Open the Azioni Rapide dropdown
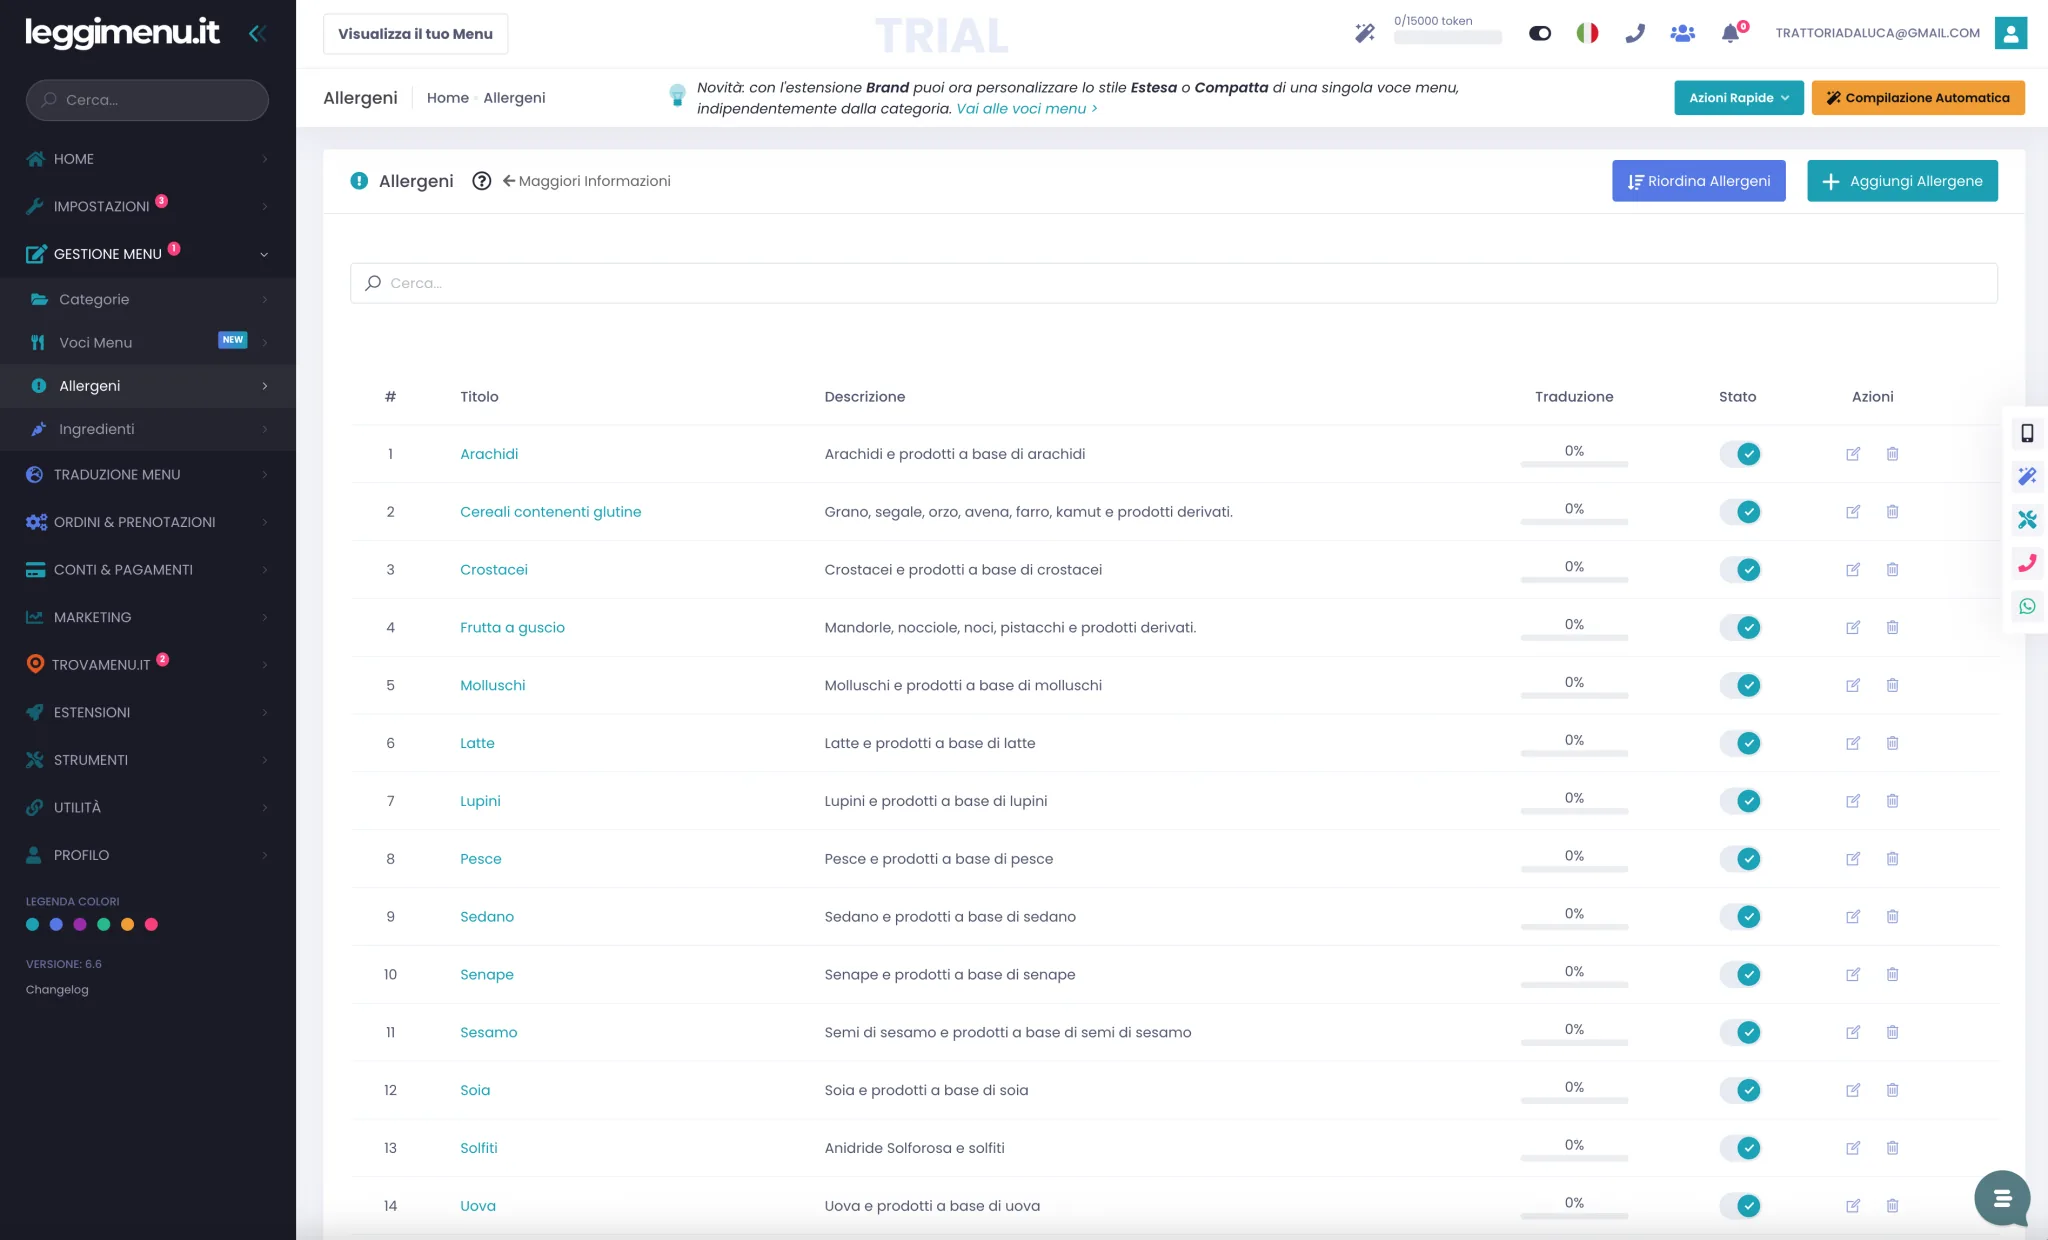Image resolution: width=2048 pixels, height=1240 pixels. click(1739, 98)
